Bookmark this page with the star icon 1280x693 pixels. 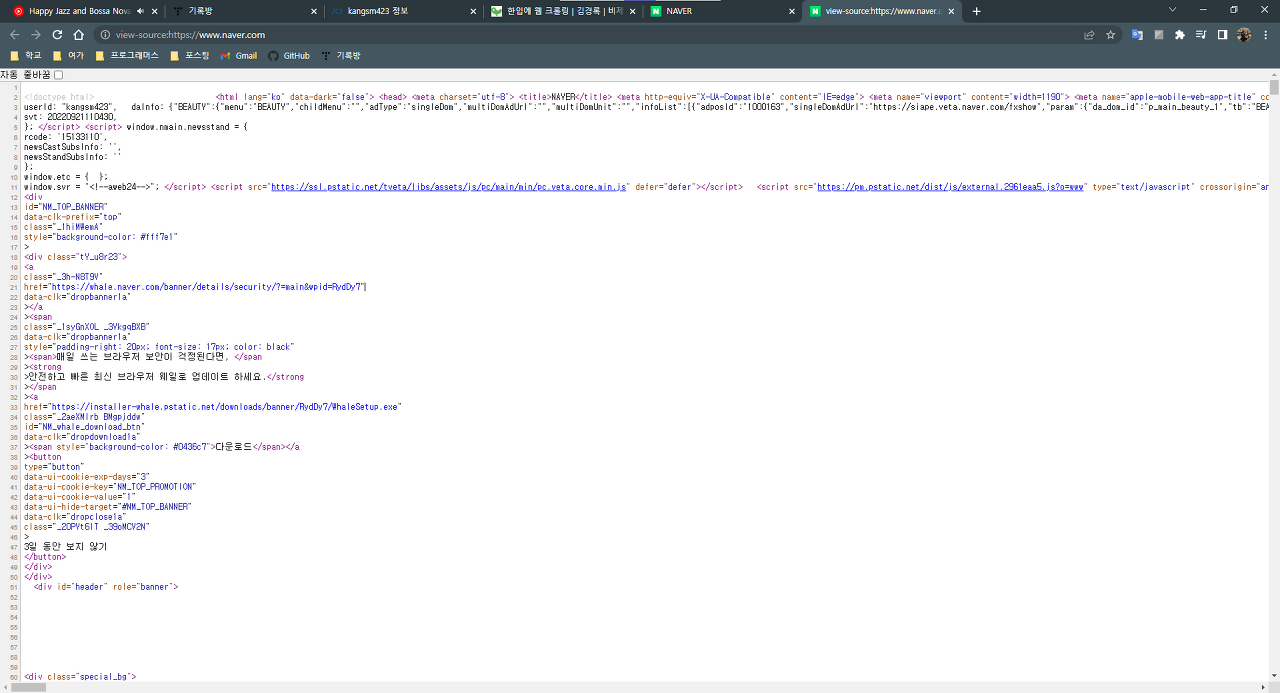1110,34
